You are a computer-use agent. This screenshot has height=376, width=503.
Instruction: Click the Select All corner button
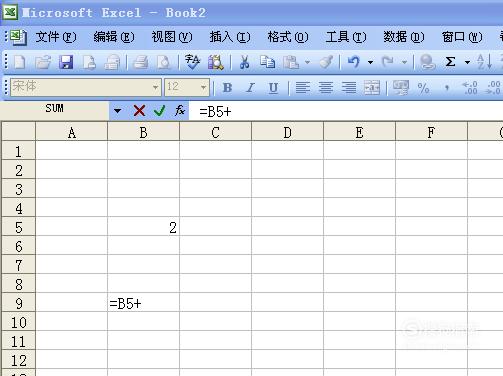pyautogui.click(x=19, y=131)
